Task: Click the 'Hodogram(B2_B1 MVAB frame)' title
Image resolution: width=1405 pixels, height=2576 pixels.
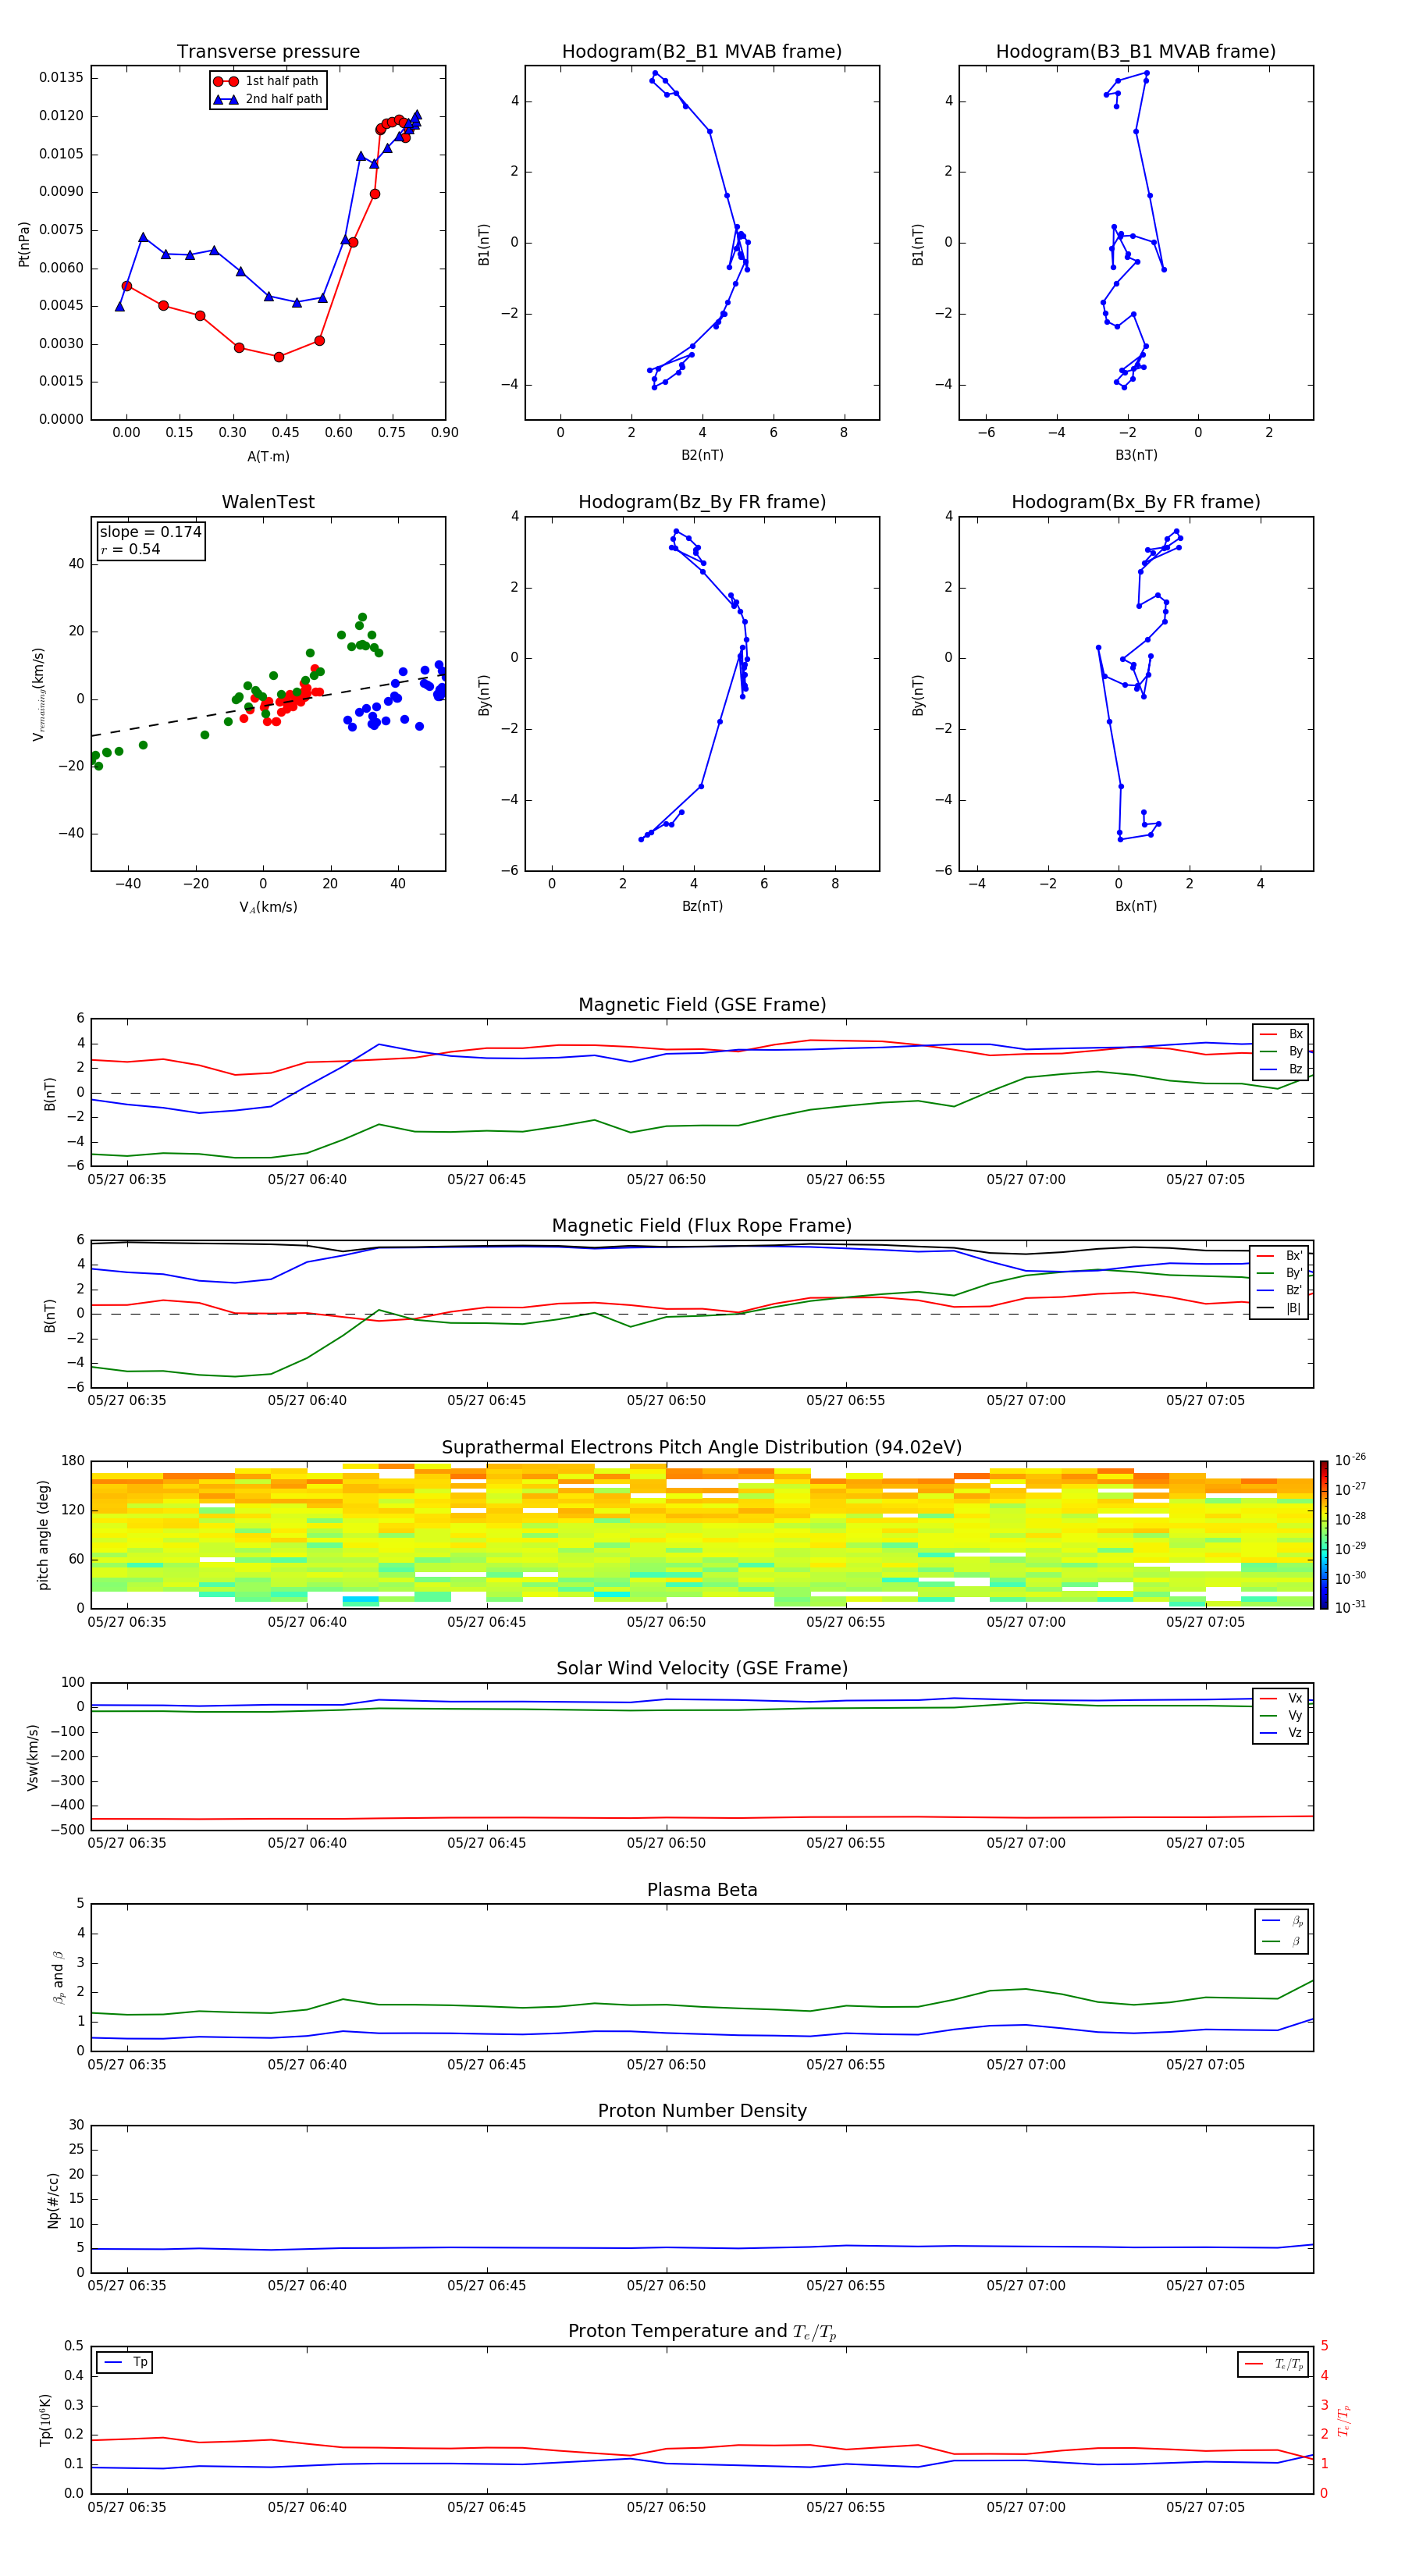Action: (x=702, y=52)
